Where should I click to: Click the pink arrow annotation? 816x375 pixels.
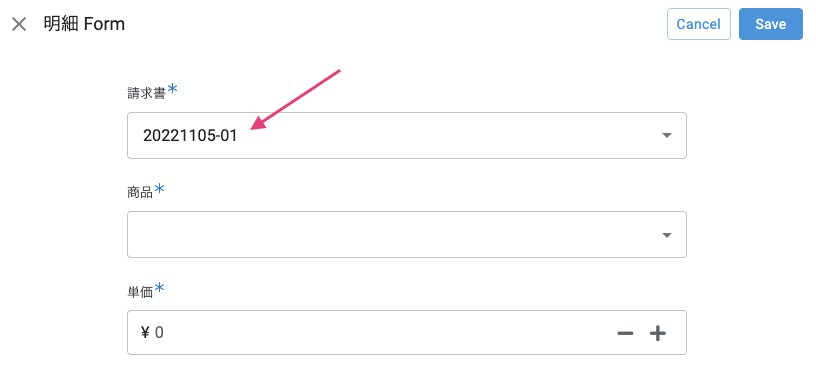point(296,99)
